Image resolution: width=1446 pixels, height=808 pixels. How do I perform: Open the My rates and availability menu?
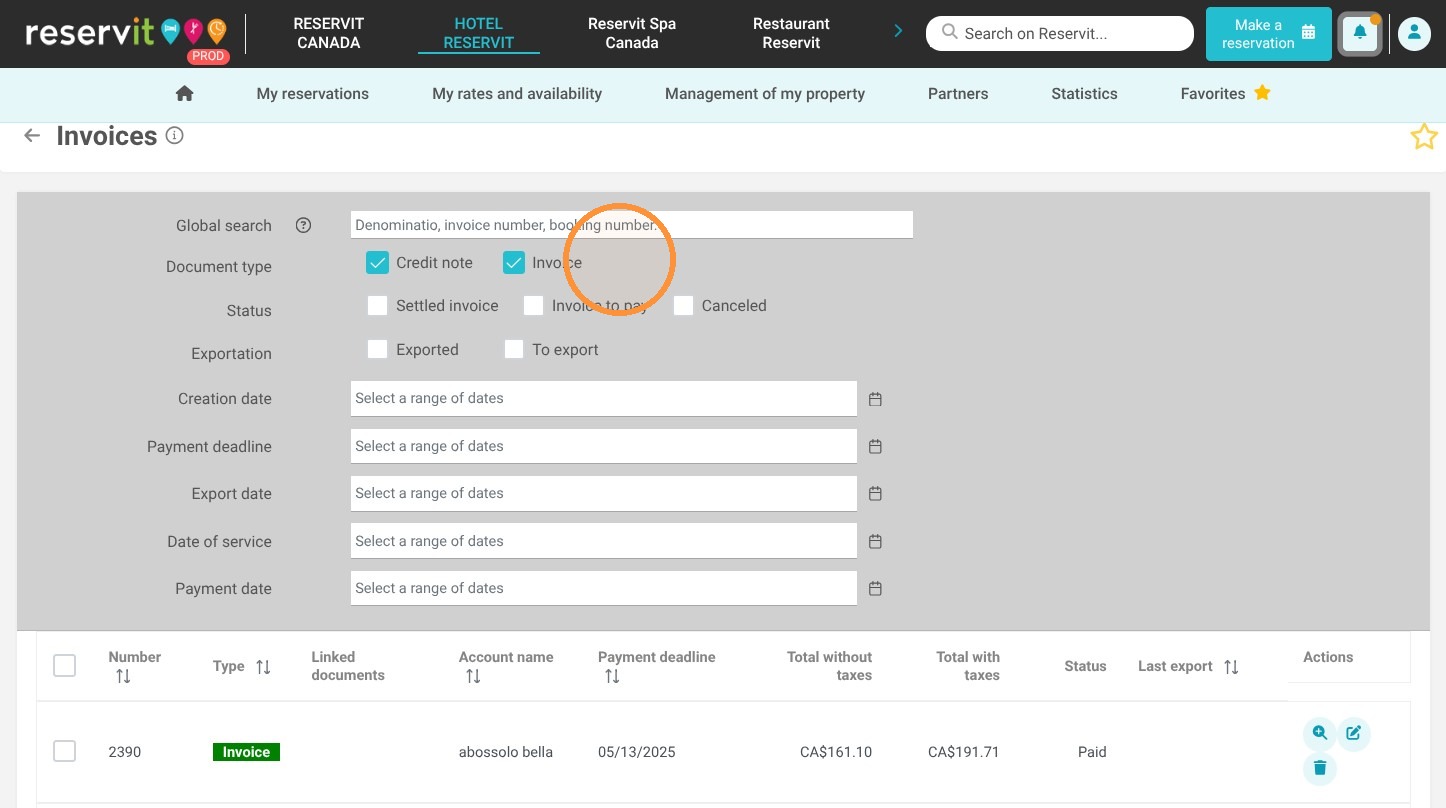(x=517, y=94)
